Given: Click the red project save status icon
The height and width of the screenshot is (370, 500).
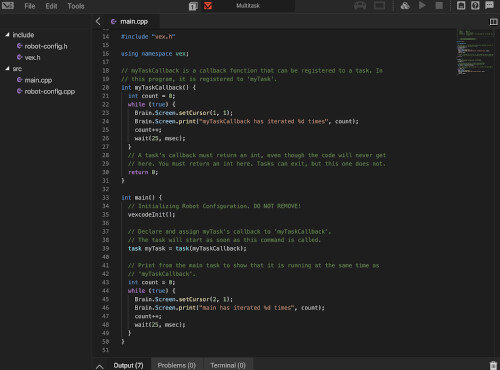Looking at the screenshot, I should click(x=208, y=6).
